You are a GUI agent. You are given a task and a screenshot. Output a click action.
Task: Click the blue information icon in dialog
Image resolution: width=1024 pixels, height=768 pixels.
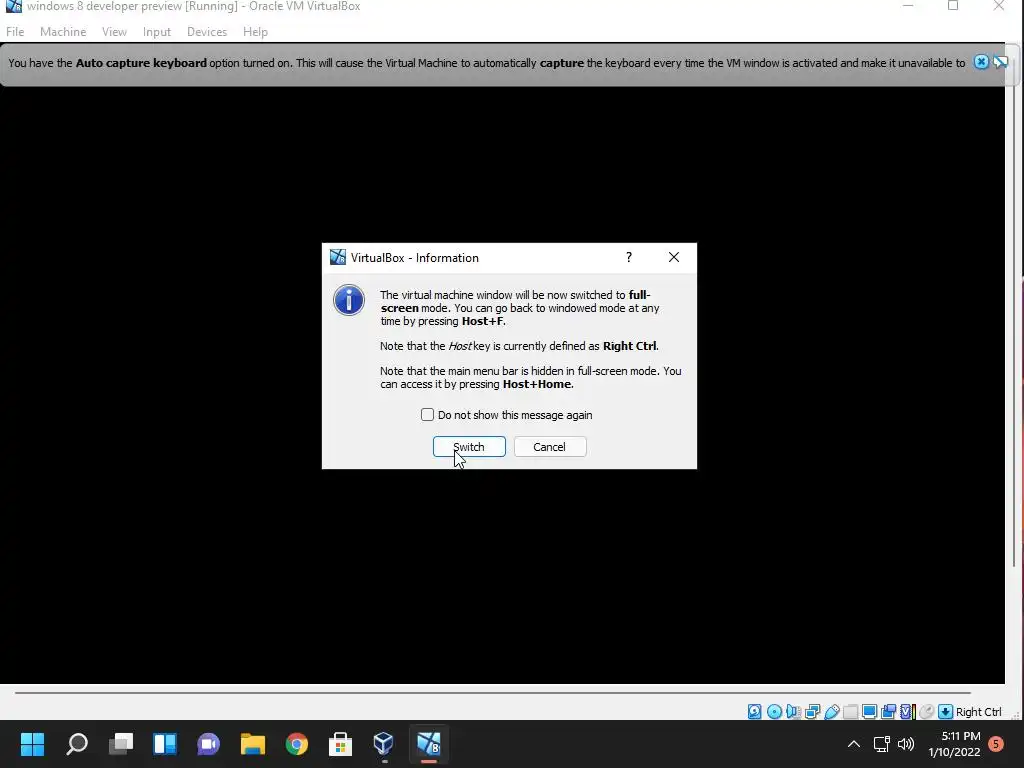(349, 300)
